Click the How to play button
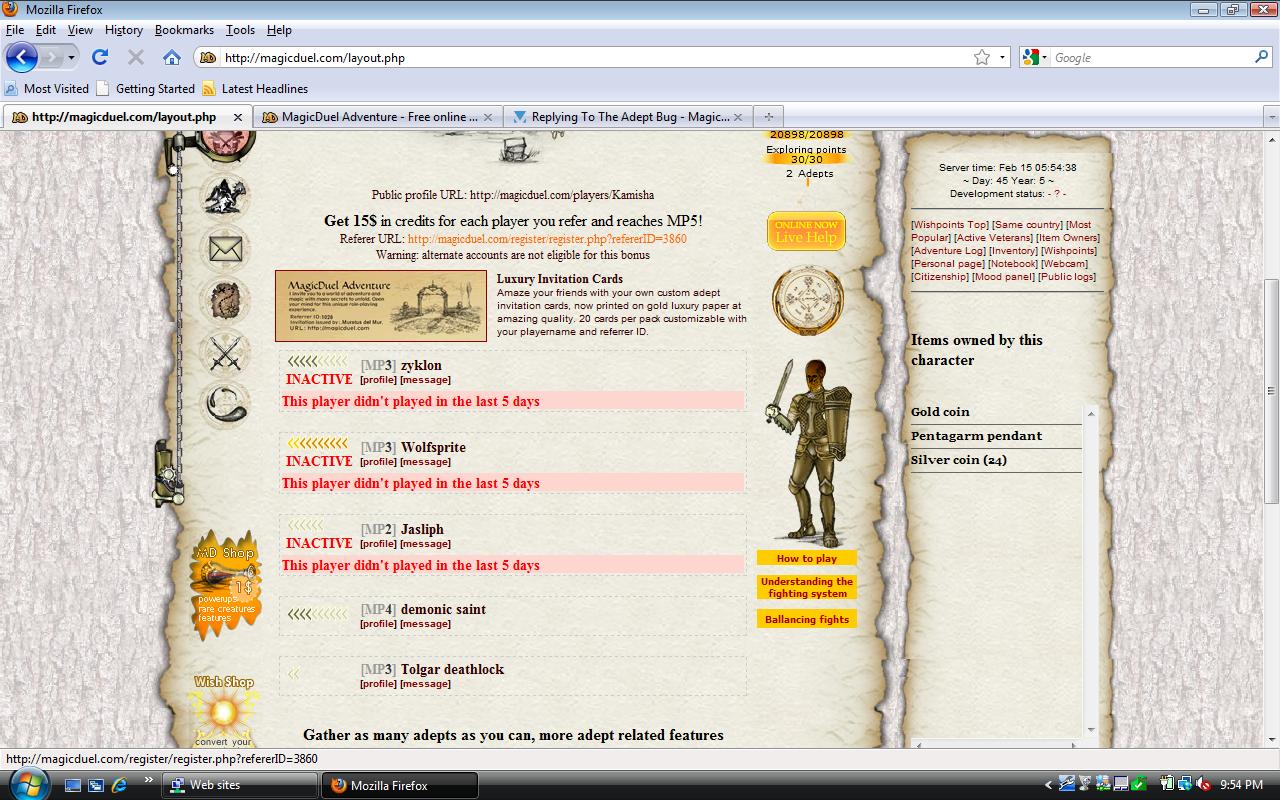This screenshot has height=800, width=1280. coord(807,558)
